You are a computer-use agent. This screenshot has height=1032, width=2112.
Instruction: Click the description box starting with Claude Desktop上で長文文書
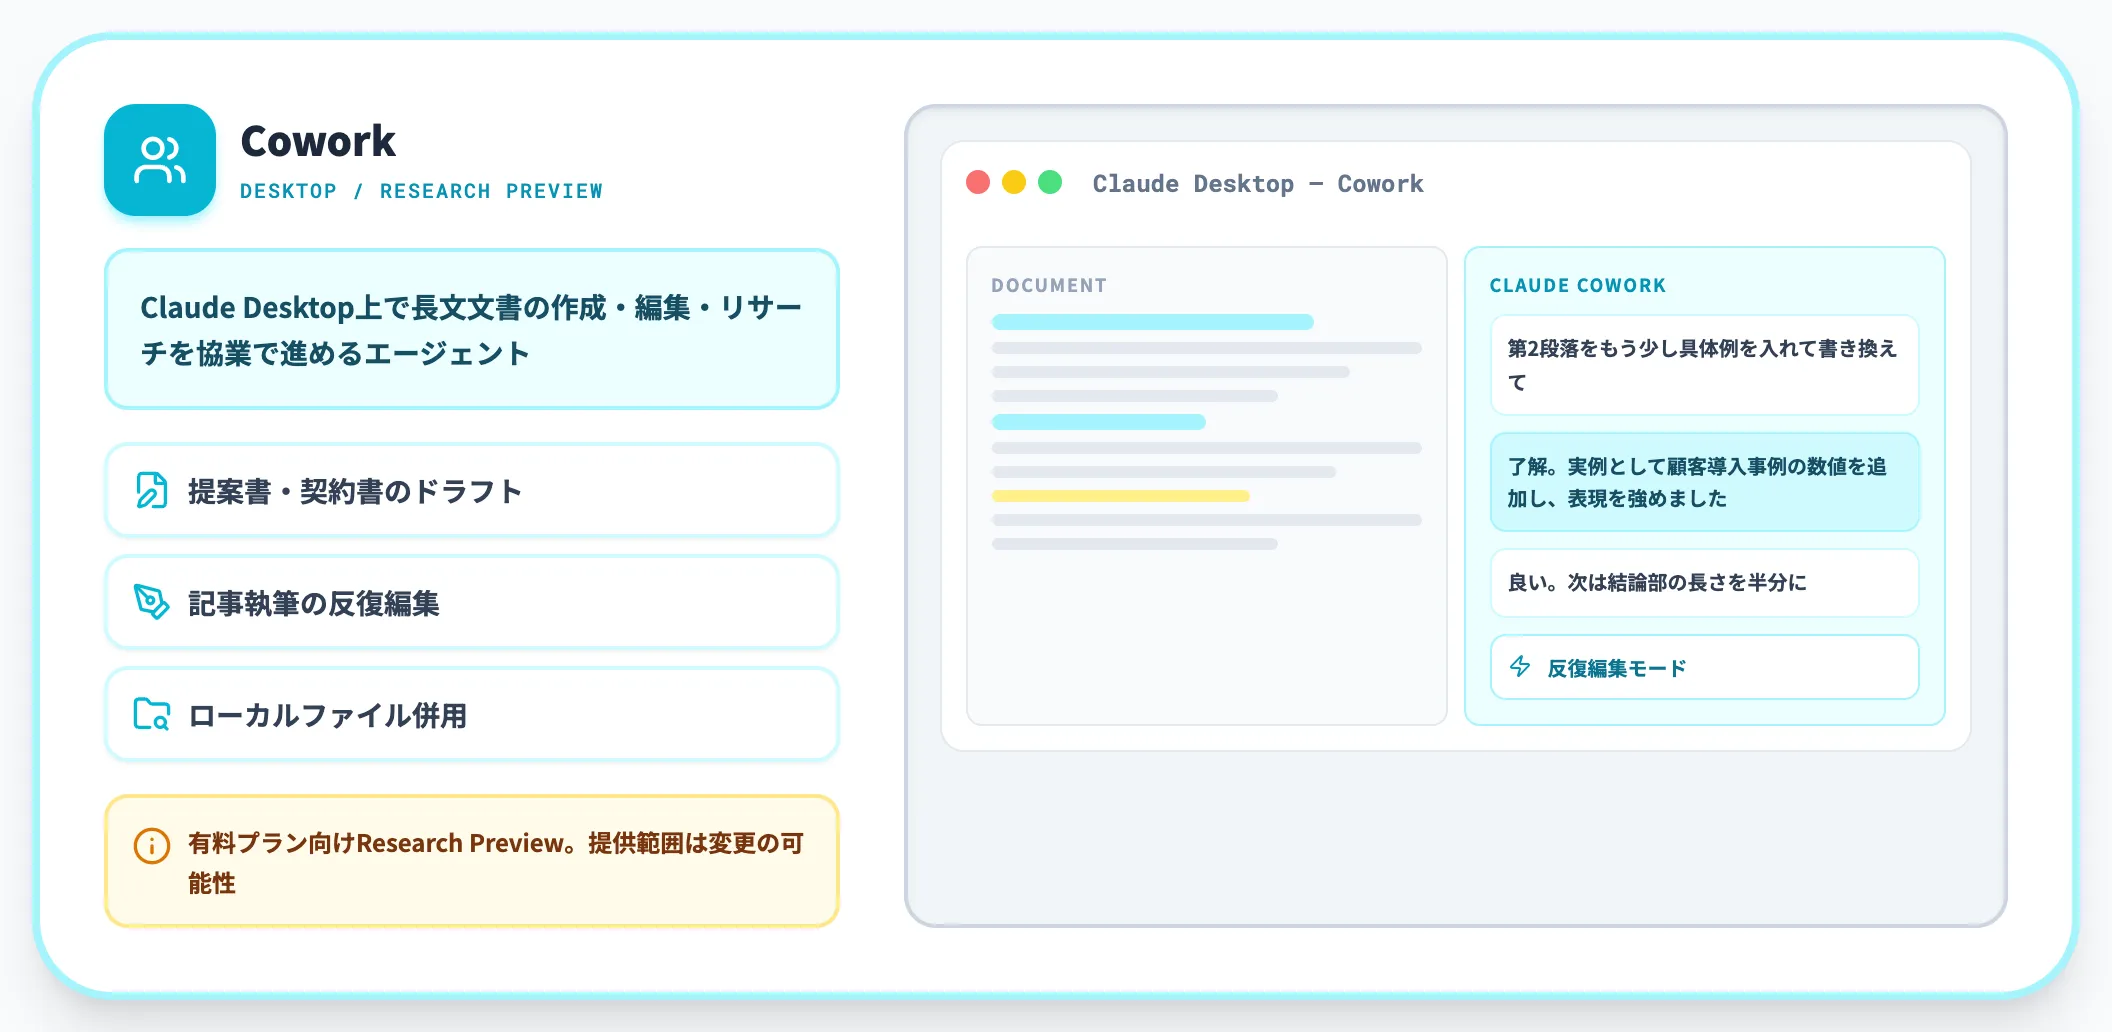click(x=472, y=329)
